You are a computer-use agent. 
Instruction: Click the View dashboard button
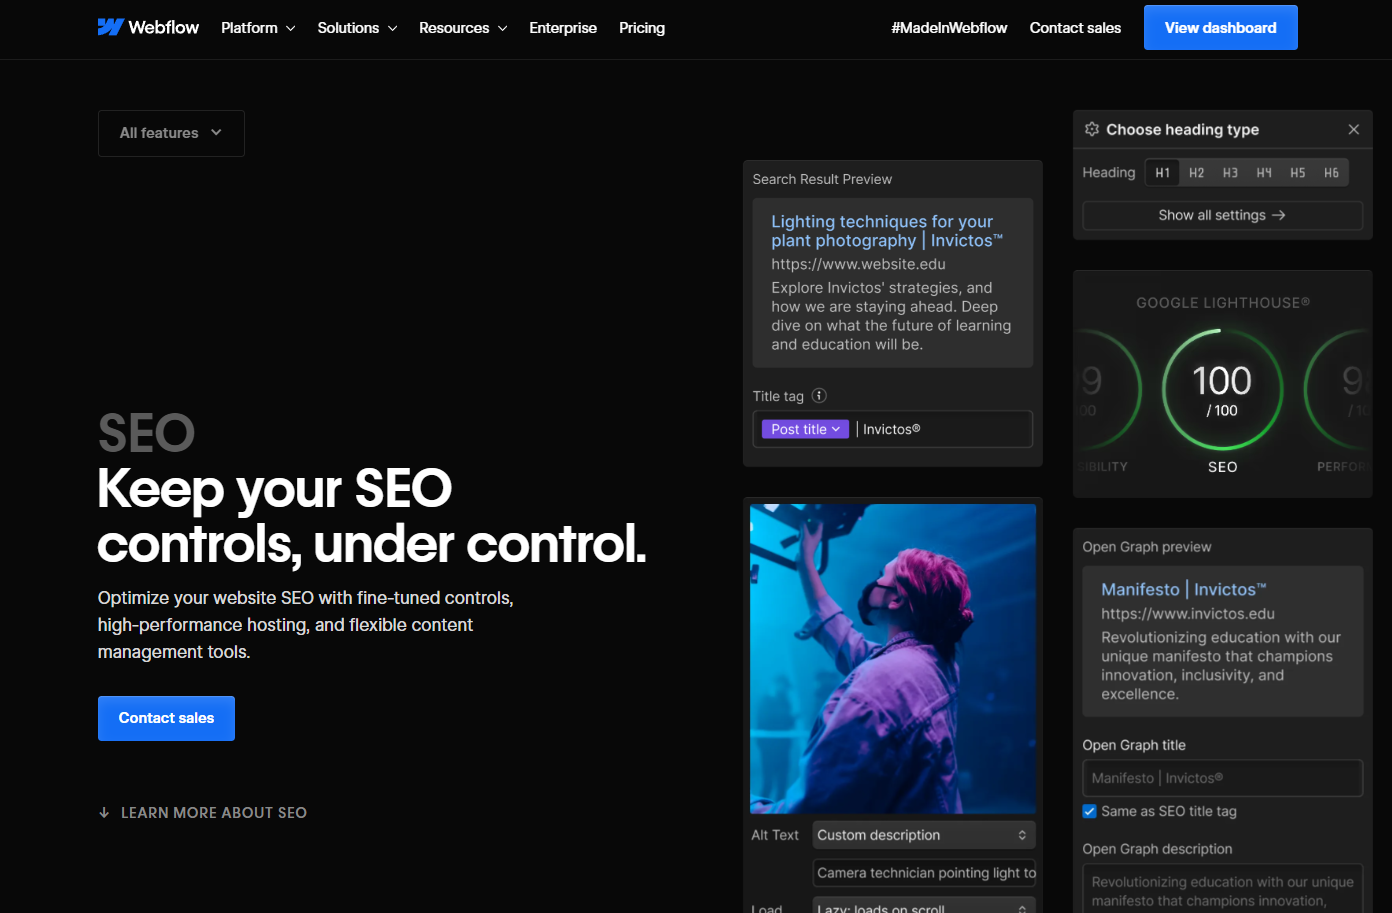(1220, 28)
